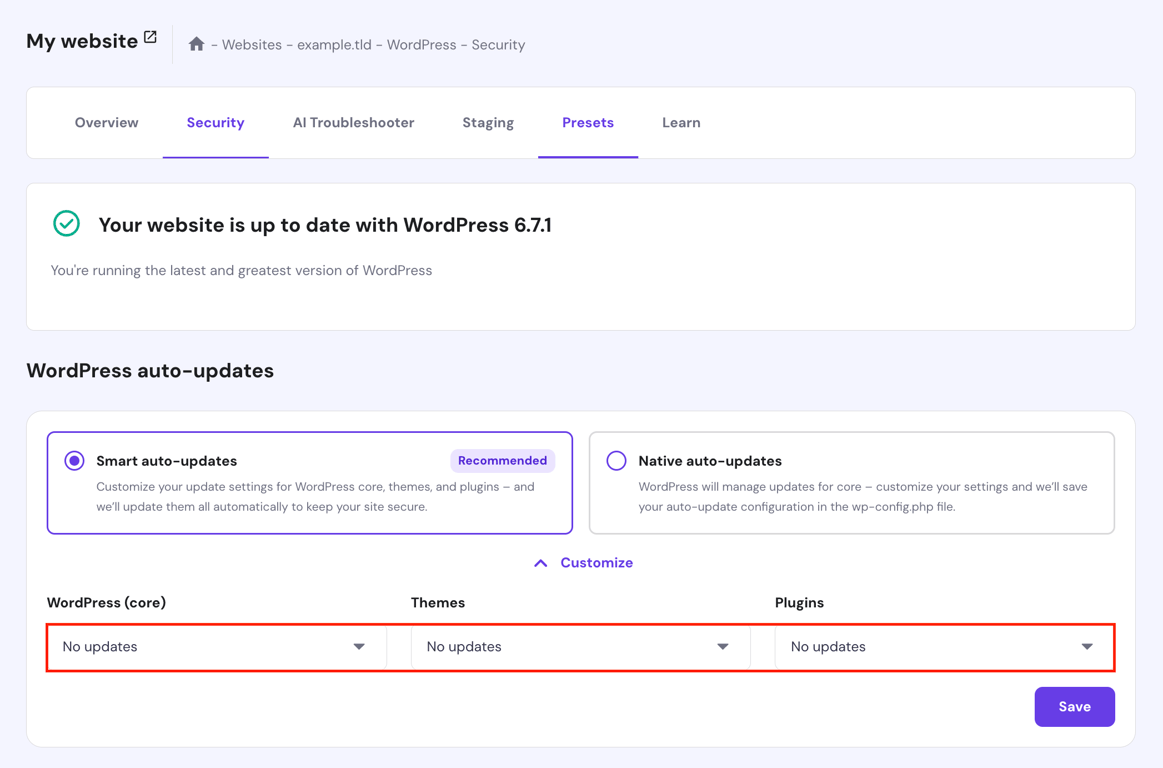
Task: Open the AI Troubleshooter tab
Action: (x=353, y=122)
